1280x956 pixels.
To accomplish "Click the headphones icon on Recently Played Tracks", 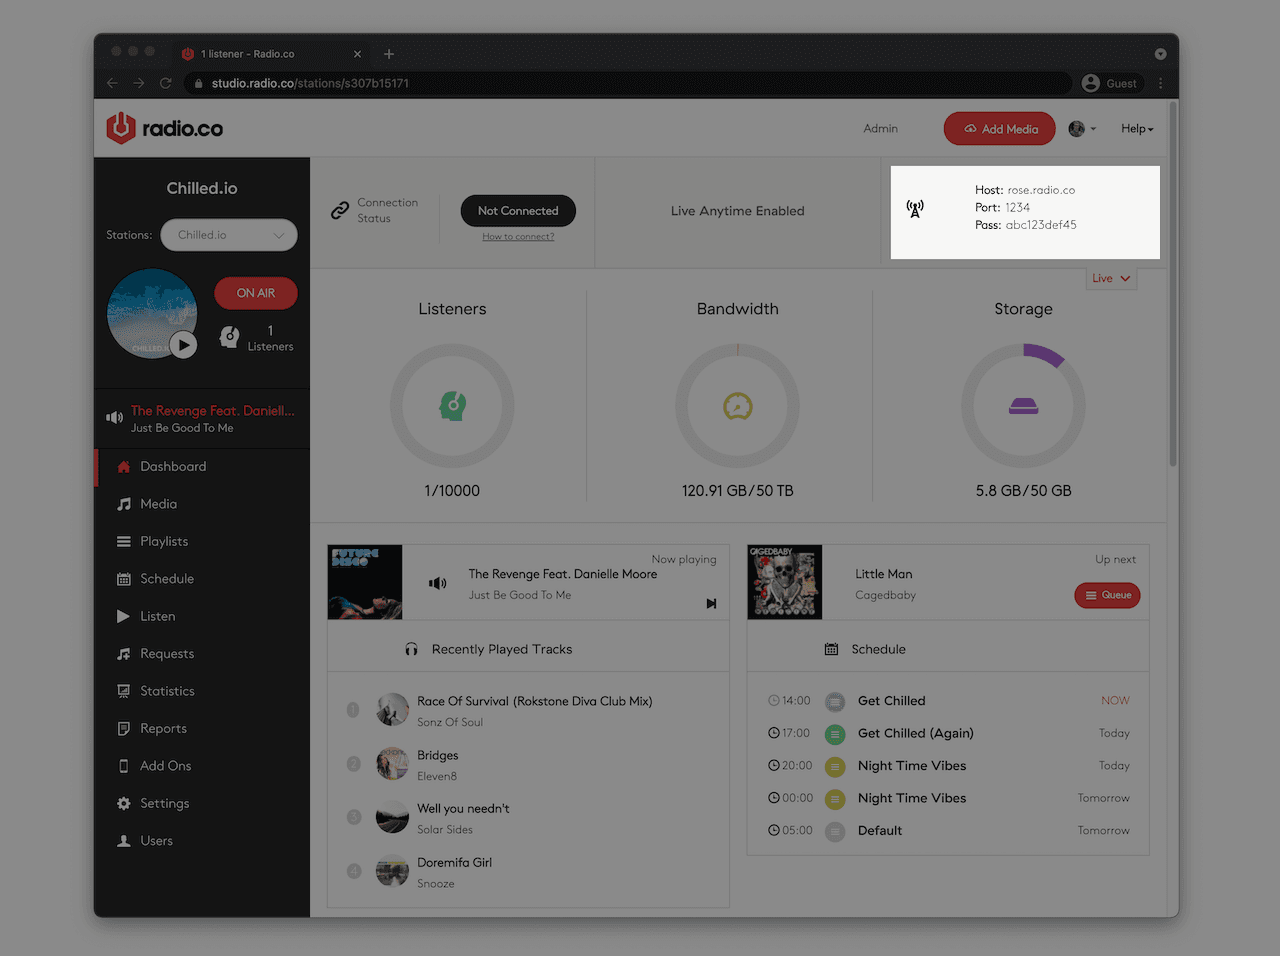I will coord(411,648).
